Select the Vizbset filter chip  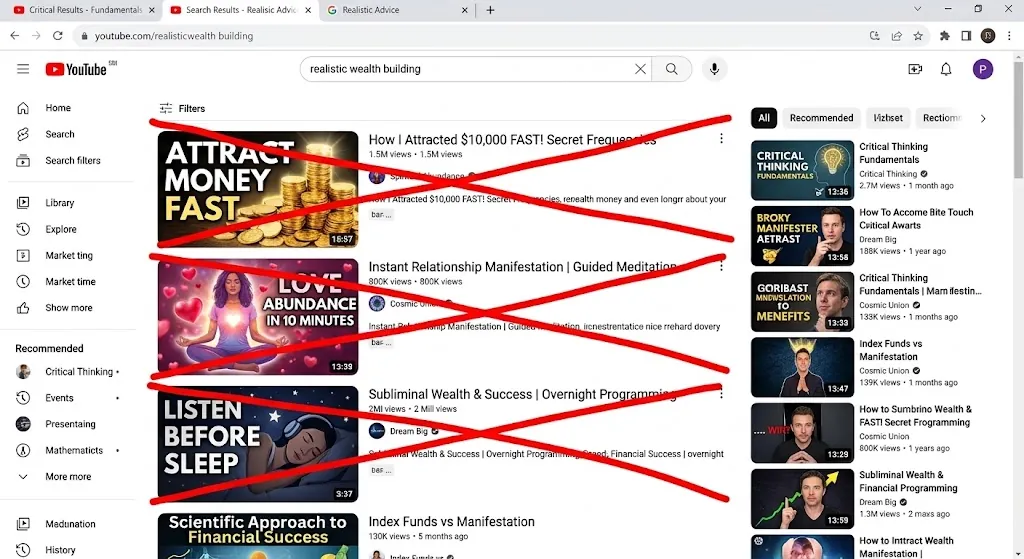[x=888, y=118]
